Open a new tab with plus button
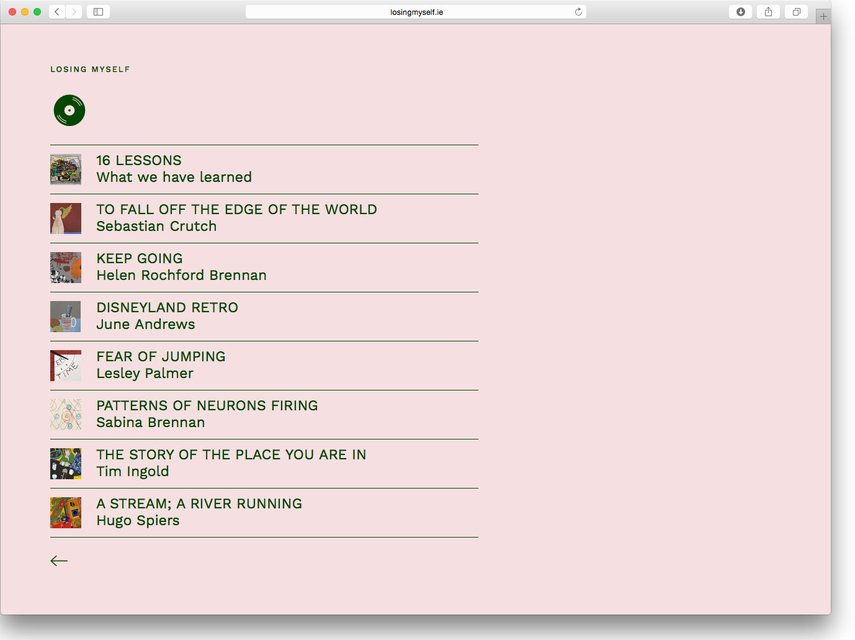Screen dimensions: 855x640 [823, 16]
